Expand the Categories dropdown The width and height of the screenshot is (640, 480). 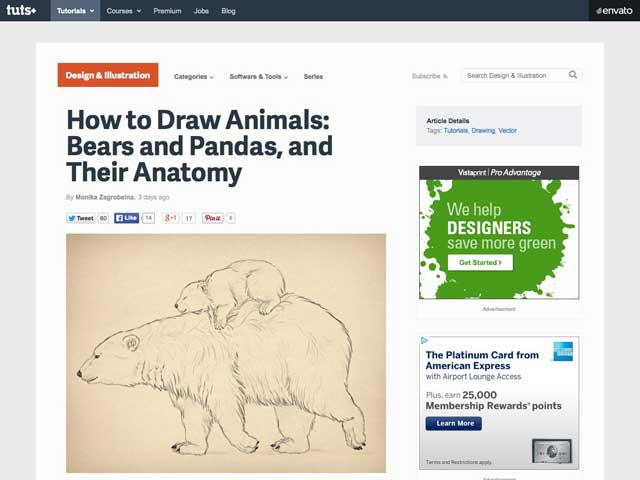click(x=194, y=77)
